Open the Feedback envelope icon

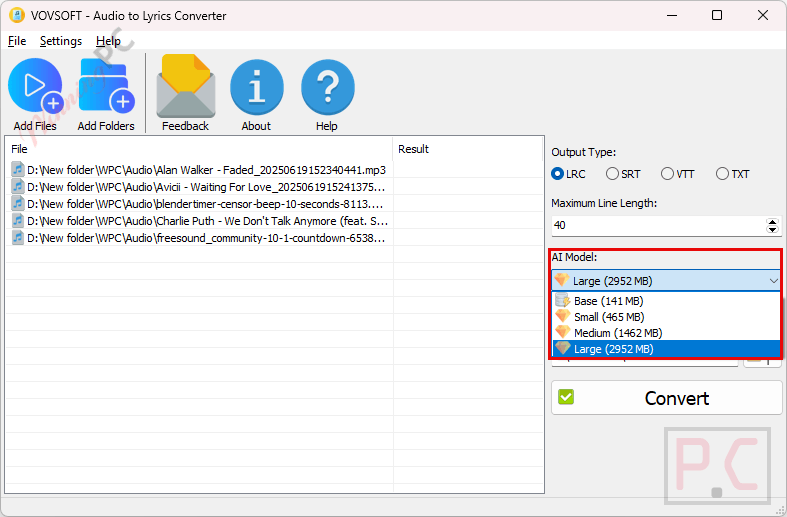pos(186,86)
